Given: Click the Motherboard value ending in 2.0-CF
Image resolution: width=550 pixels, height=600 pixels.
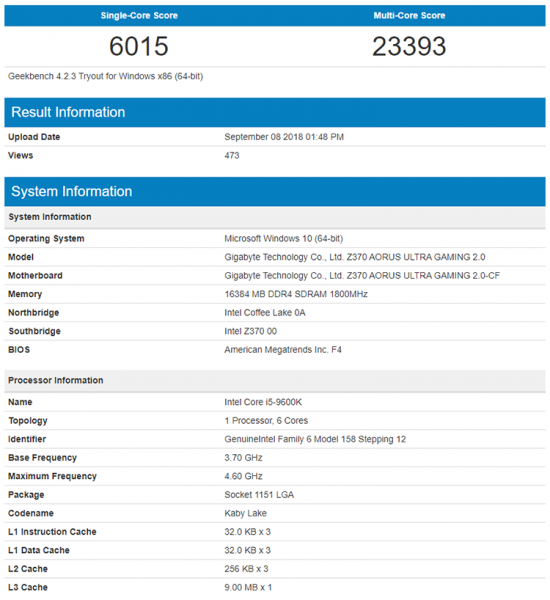Looking at the screenshot, I should pos(362,276).
